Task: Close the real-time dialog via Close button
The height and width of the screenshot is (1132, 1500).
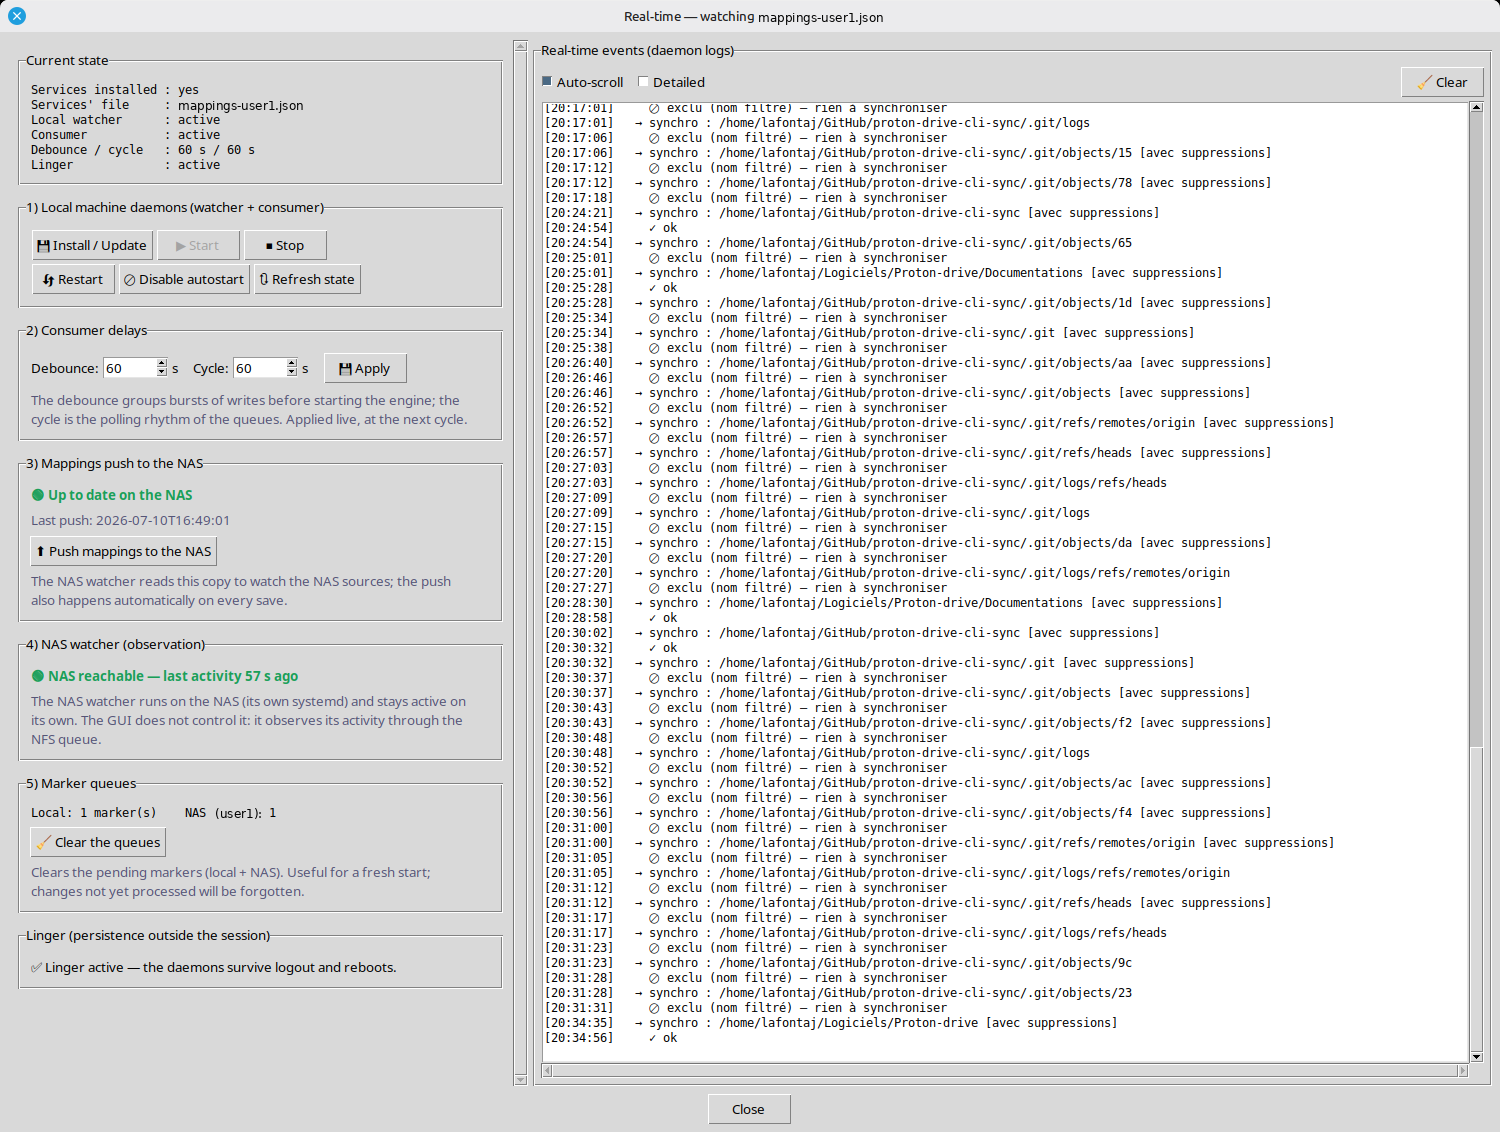Action: click(x=749, y=1109)
